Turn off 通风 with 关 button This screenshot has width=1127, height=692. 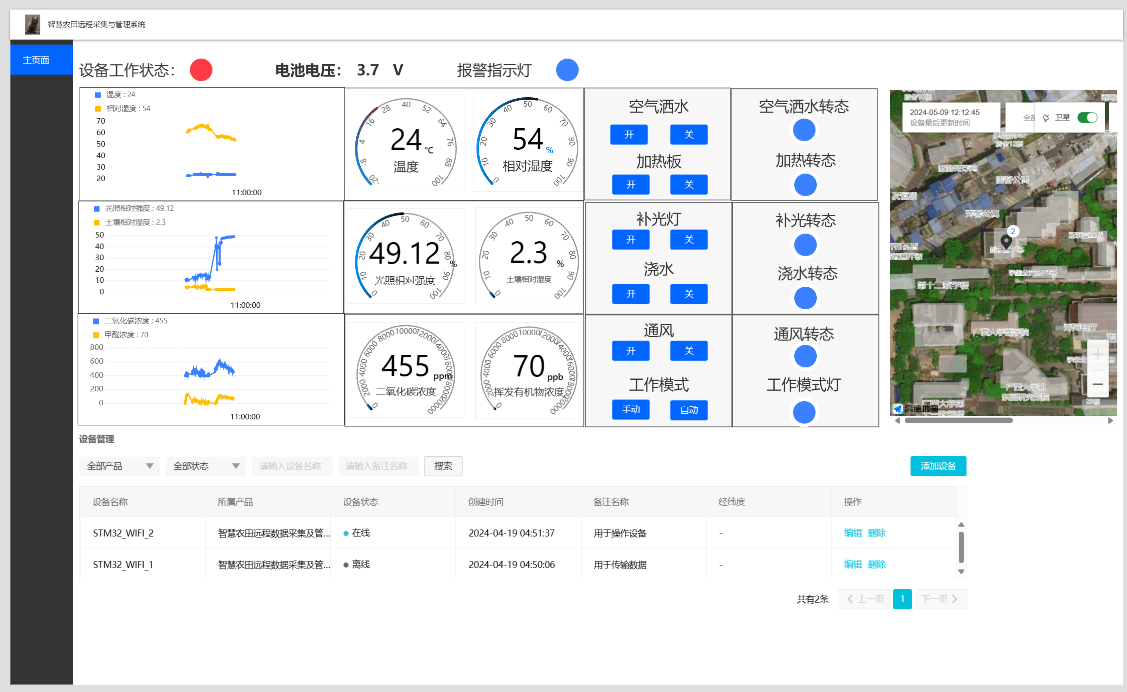pos(689,351)
